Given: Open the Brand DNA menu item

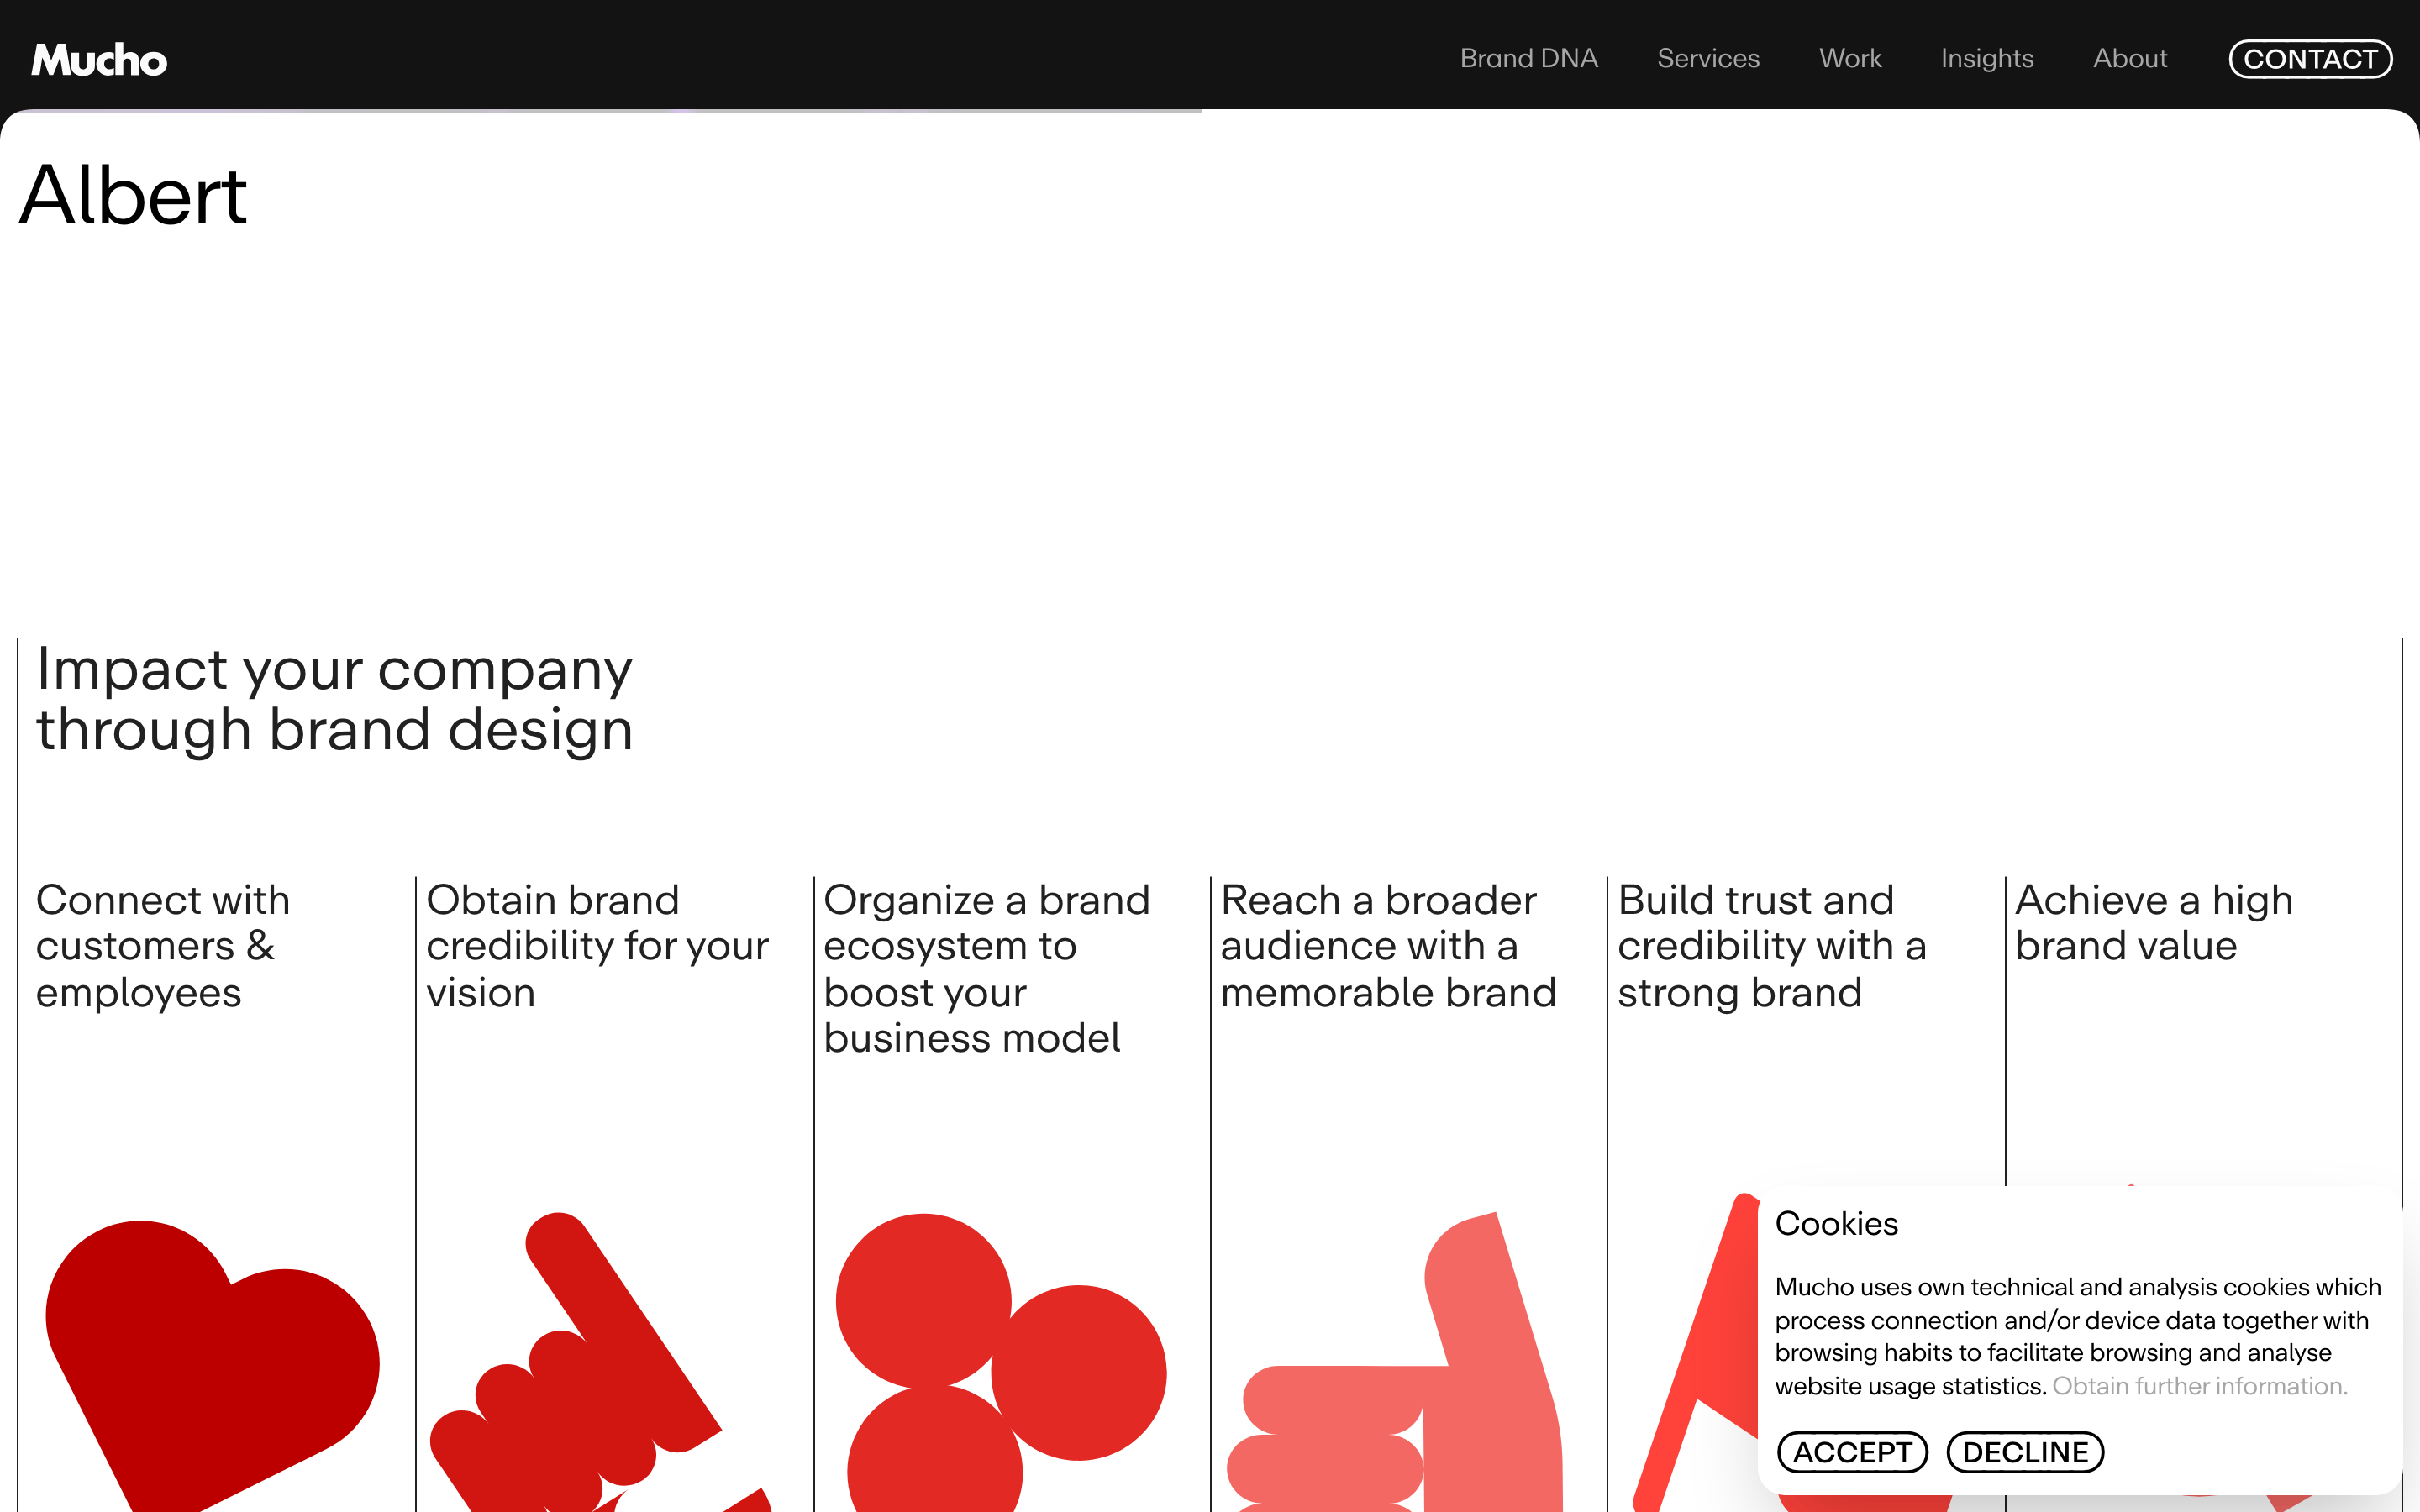Looking at the screenshot, I should [1528, 58].
